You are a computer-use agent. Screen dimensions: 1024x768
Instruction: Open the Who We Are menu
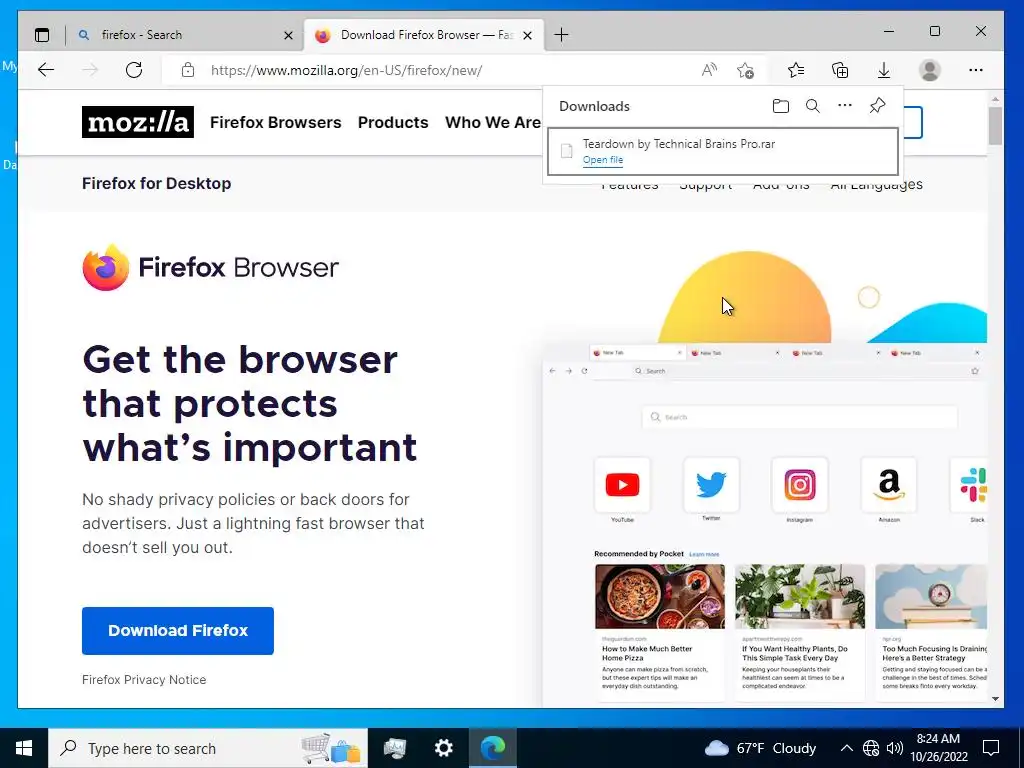(x=493, y=122)
